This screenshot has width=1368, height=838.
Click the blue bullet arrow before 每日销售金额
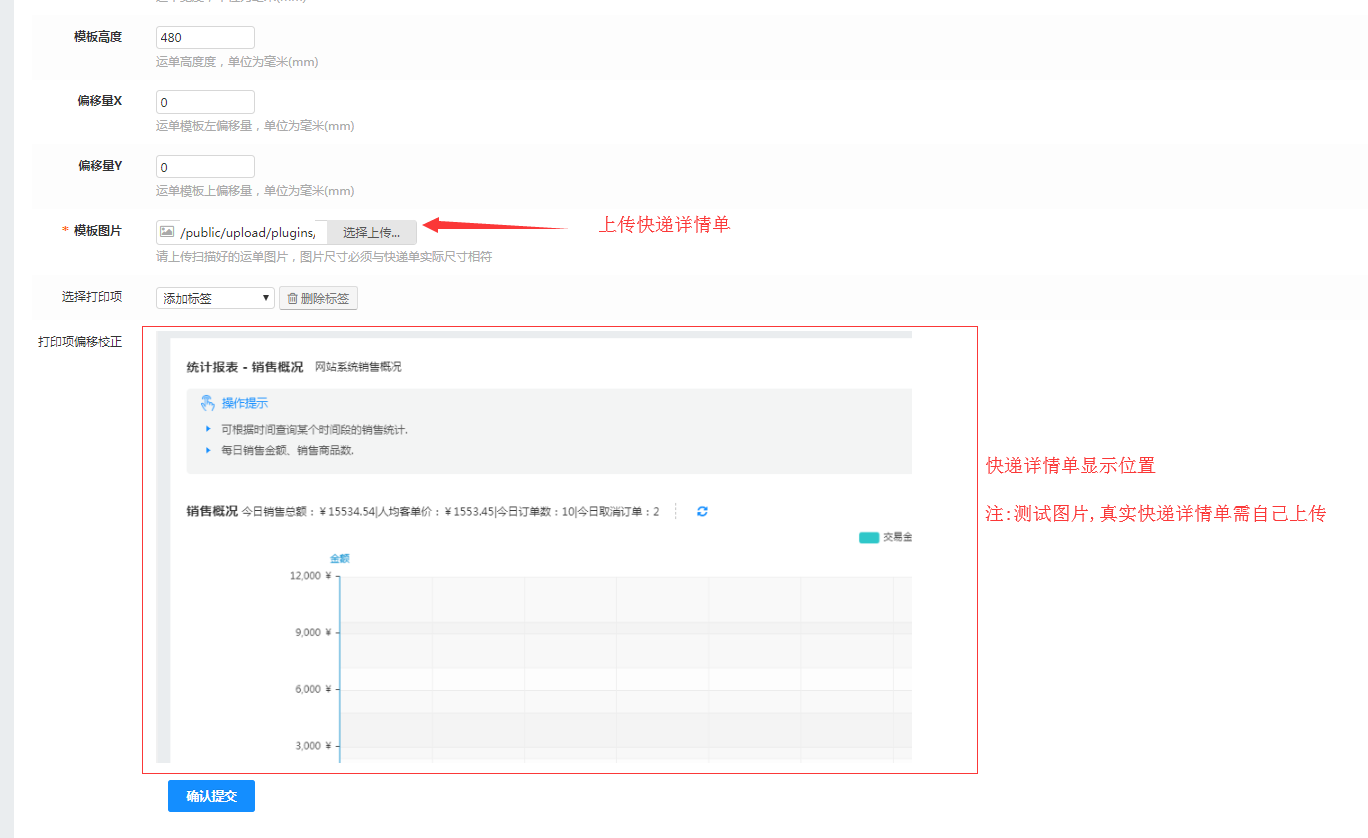(x=208, y=450)
